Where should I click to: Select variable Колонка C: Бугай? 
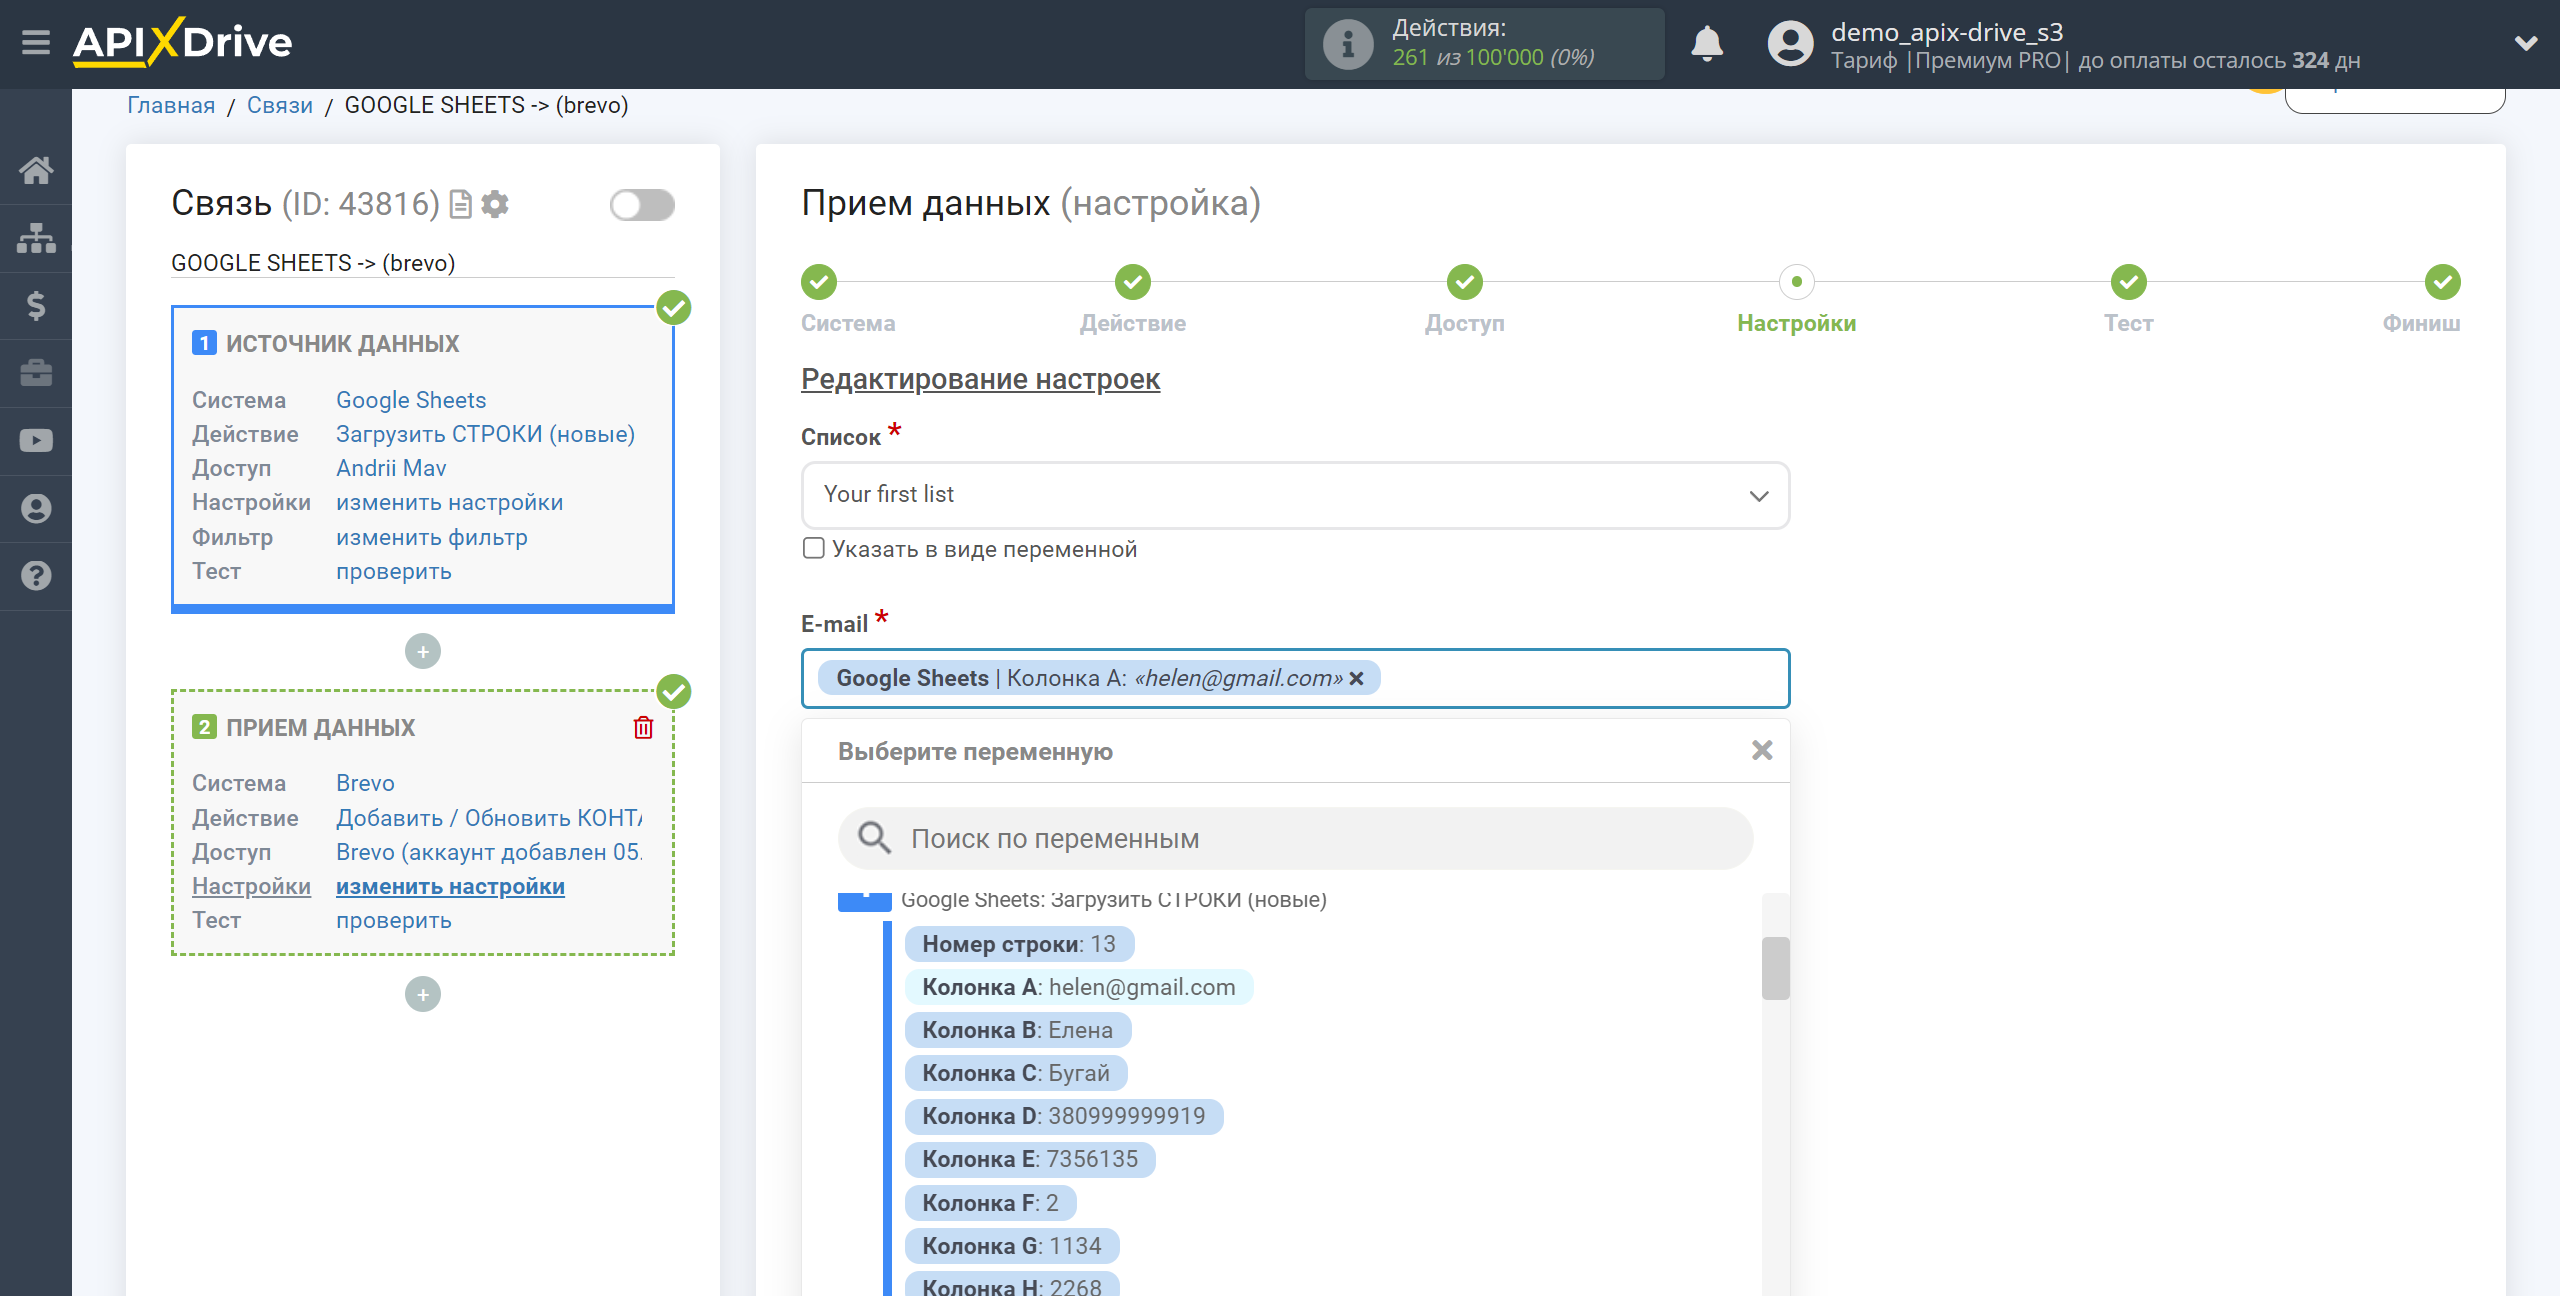(1016, 1073)
